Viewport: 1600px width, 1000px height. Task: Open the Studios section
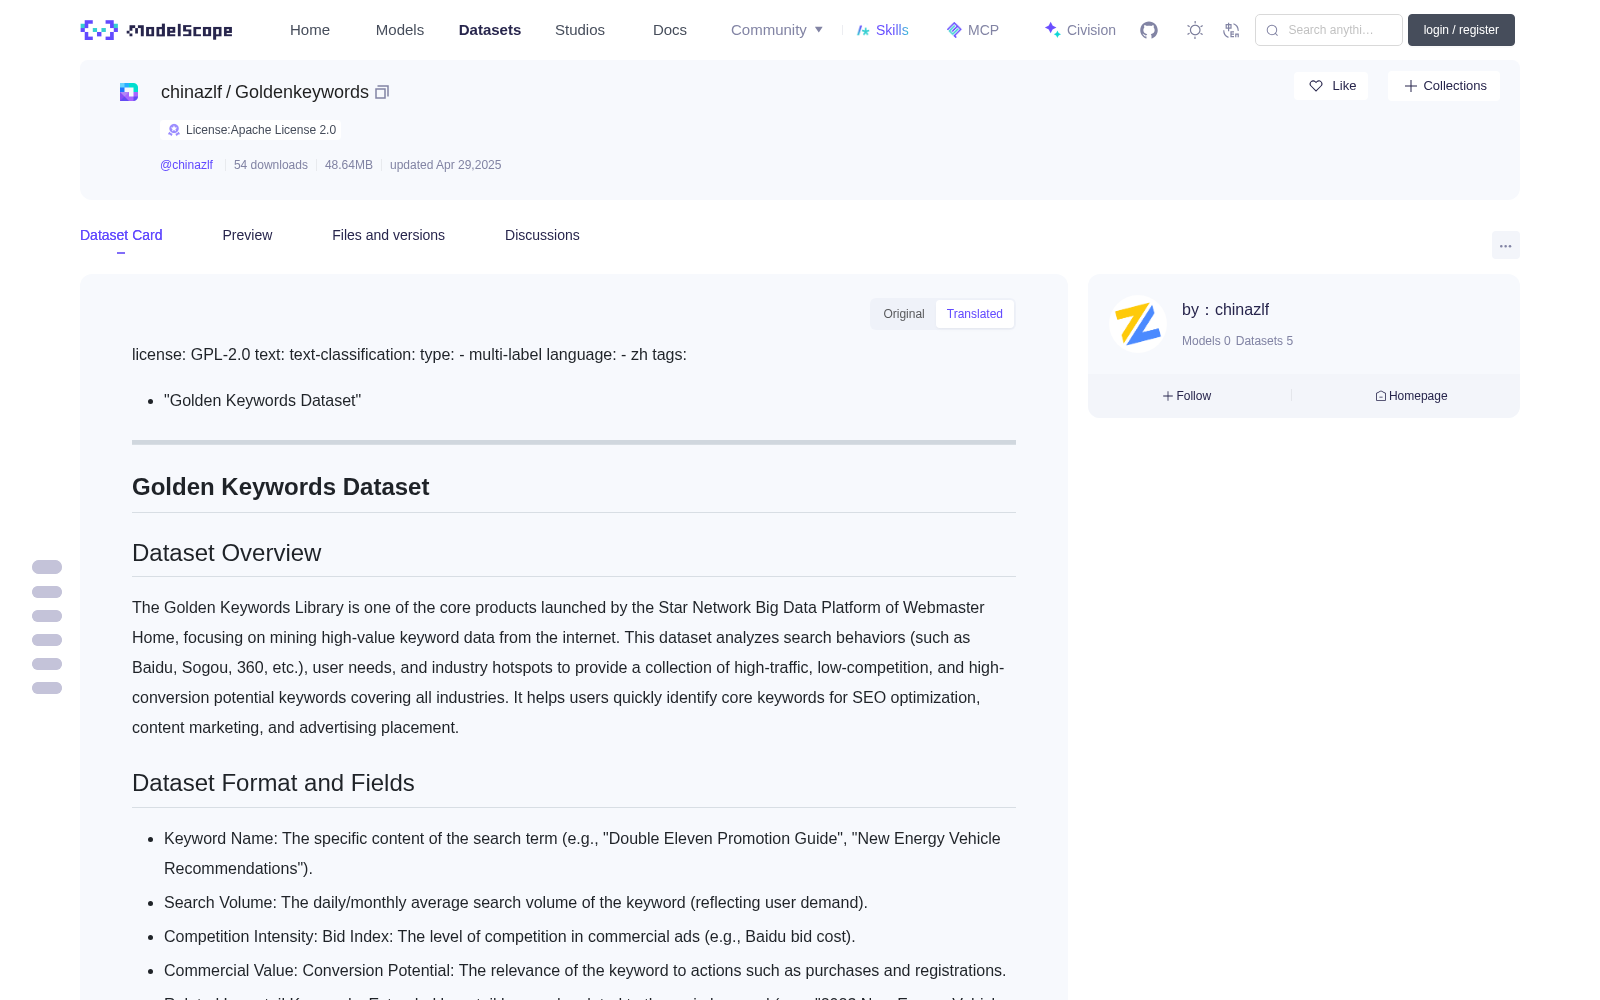click(x=580, y=30)
